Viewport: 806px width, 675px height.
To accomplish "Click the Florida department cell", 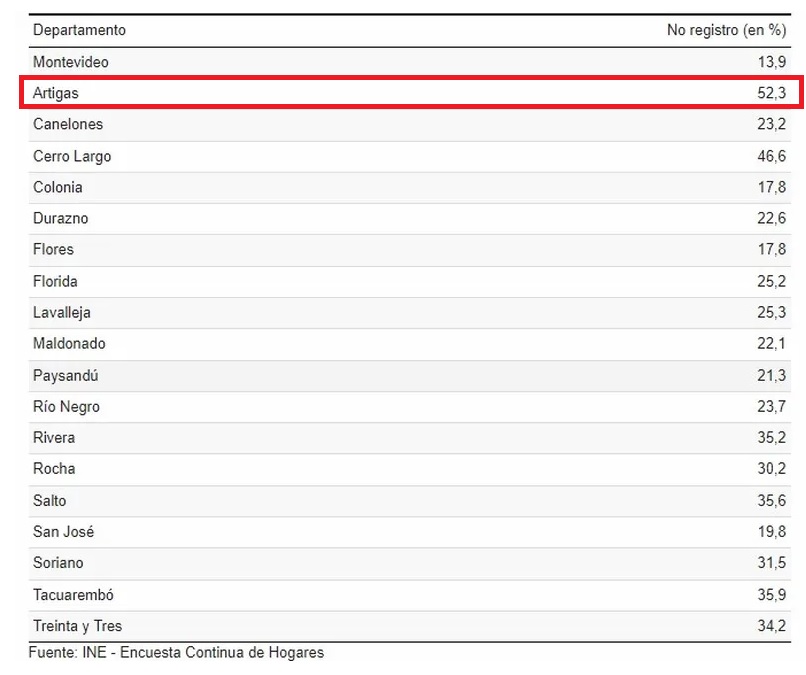I will (x=55, y=281).
